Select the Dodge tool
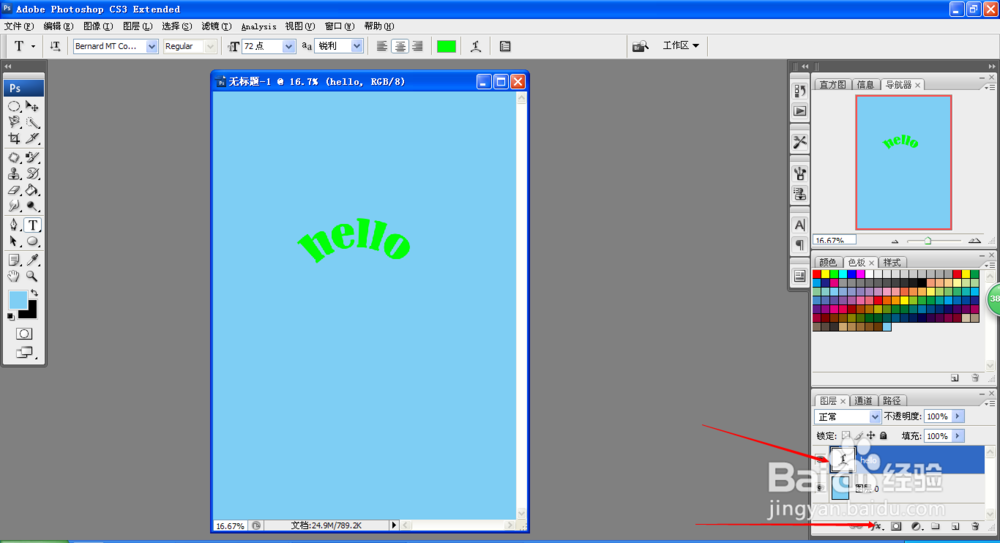 pos(33,206)
